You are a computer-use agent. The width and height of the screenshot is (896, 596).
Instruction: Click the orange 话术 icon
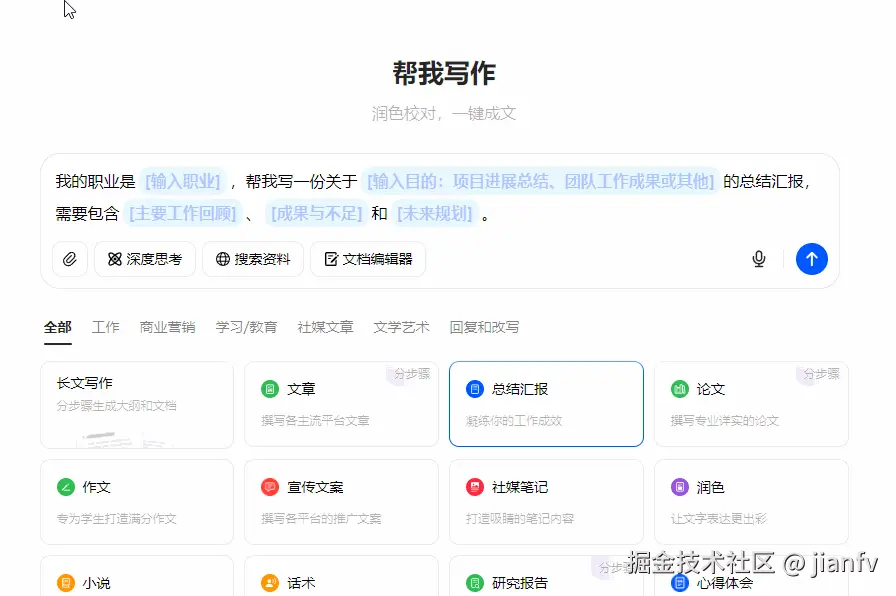coord(270,583)
